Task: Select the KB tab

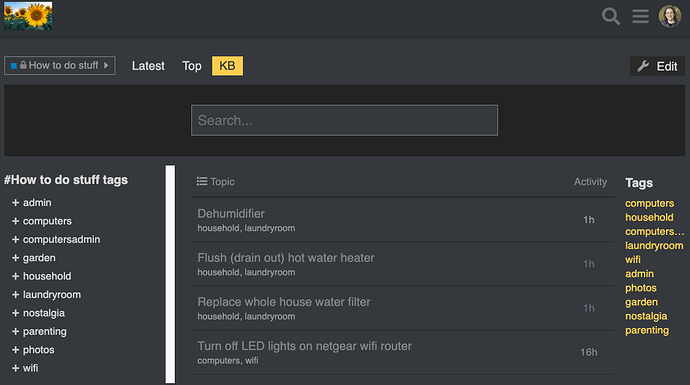Action: [x=227, y=66]
